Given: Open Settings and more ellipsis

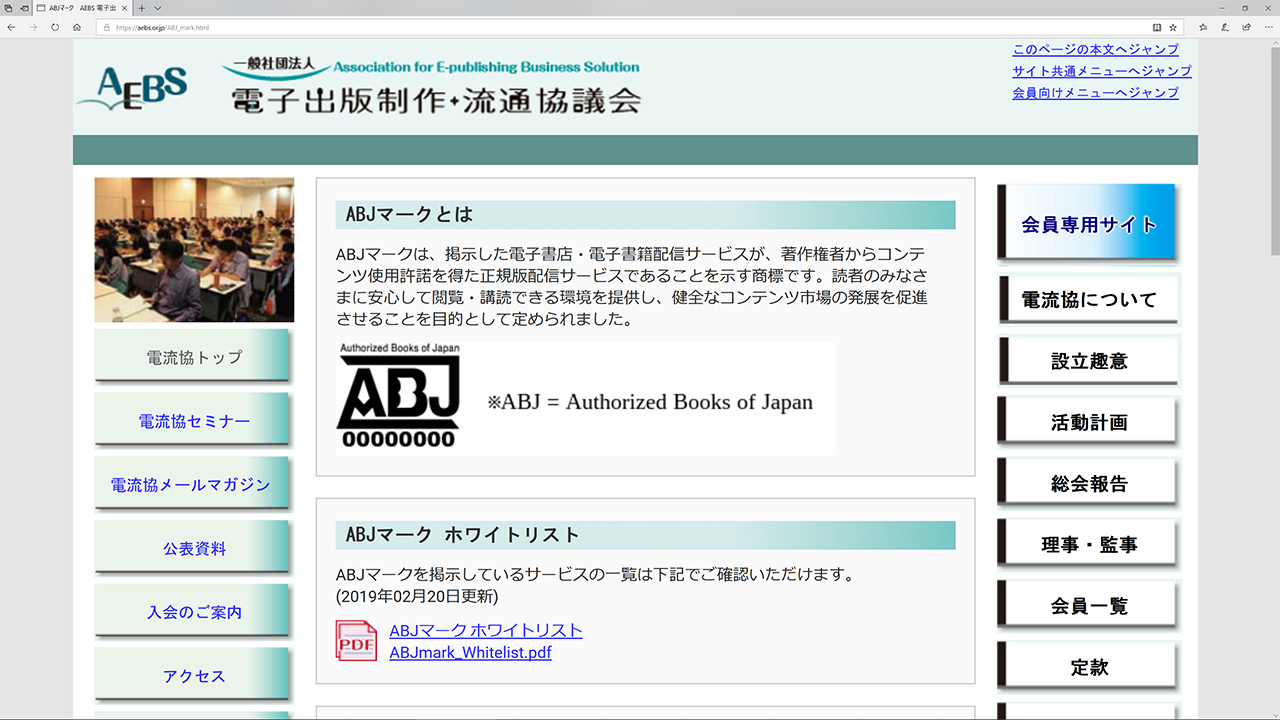Looking at the screenshot, I should click(1268, 27).
